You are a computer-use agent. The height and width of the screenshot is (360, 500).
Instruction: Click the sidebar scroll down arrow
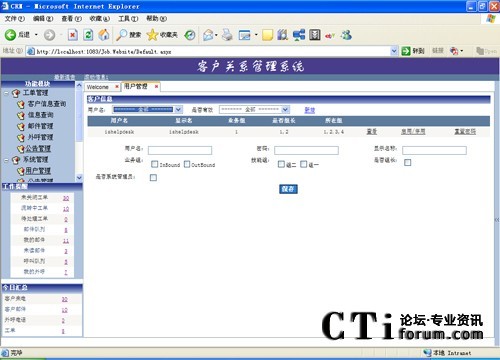tap(79, 178)
